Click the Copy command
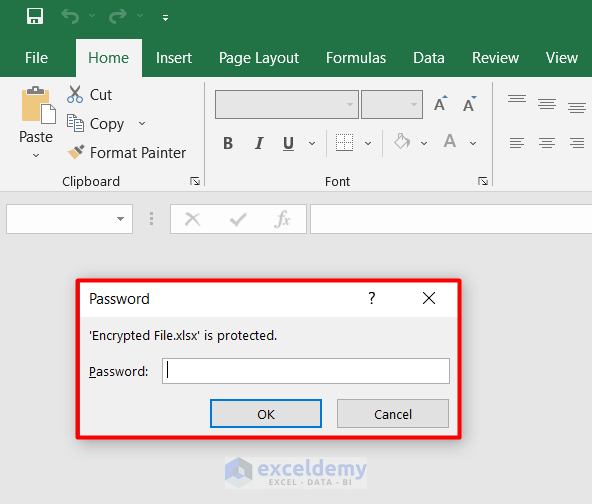The height and width of the screenshot is (504, 592). coord(96,124)
